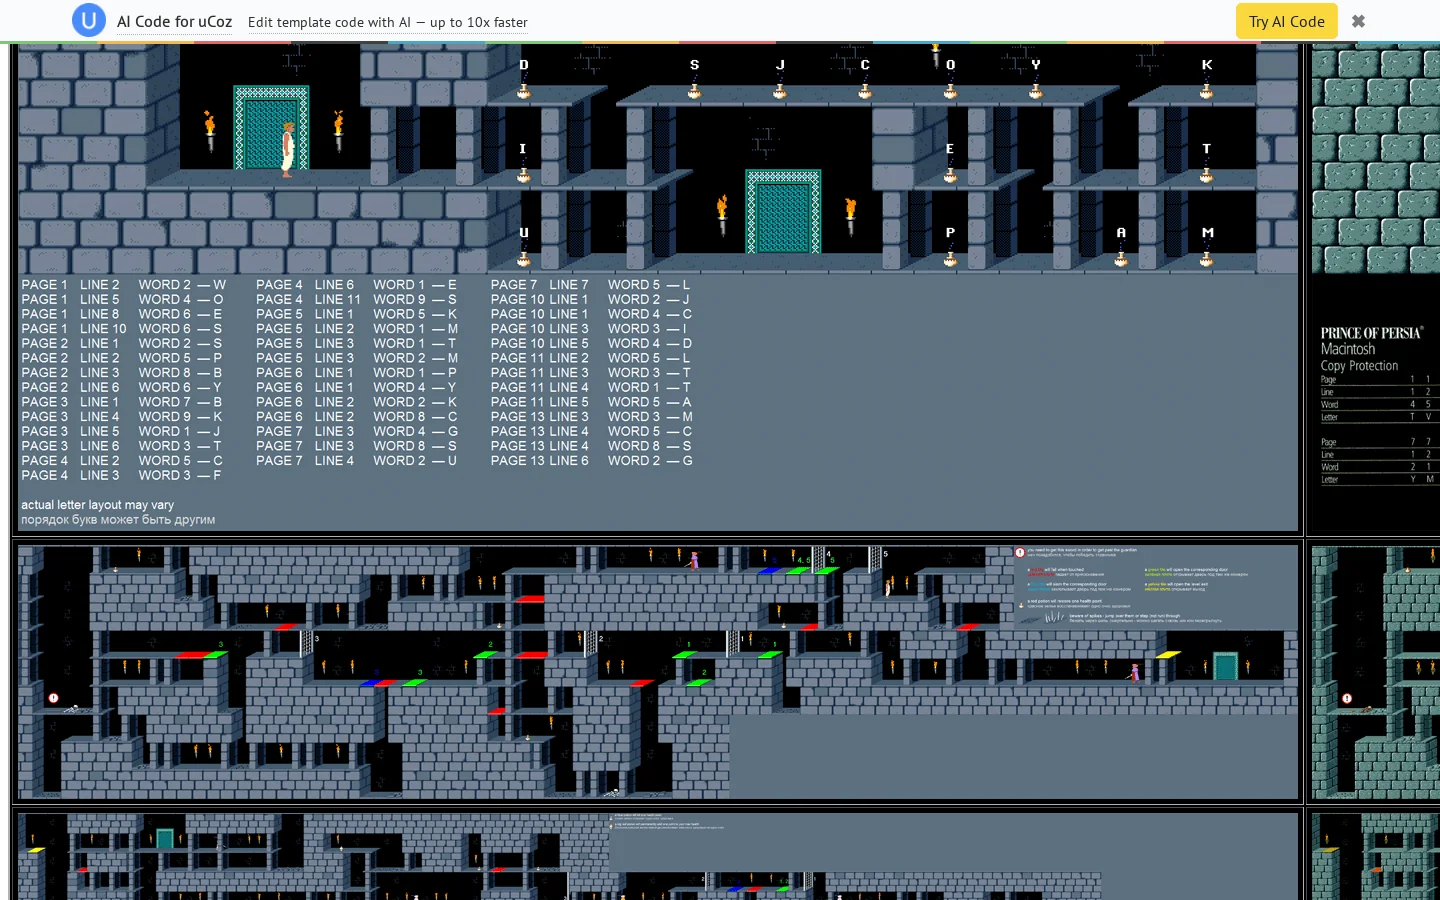This screenshot has width=1440, height=900.
Task: Click the red-circled exclamation marker on the level map
Action: pos(54,698)
